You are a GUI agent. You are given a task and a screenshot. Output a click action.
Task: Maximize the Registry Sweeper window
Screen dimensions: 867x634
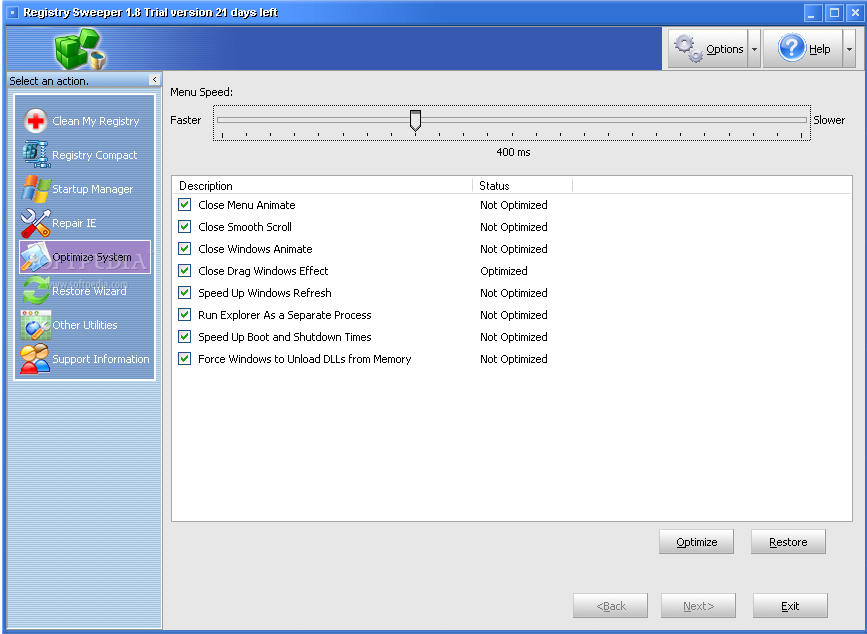tap(834, 13)
